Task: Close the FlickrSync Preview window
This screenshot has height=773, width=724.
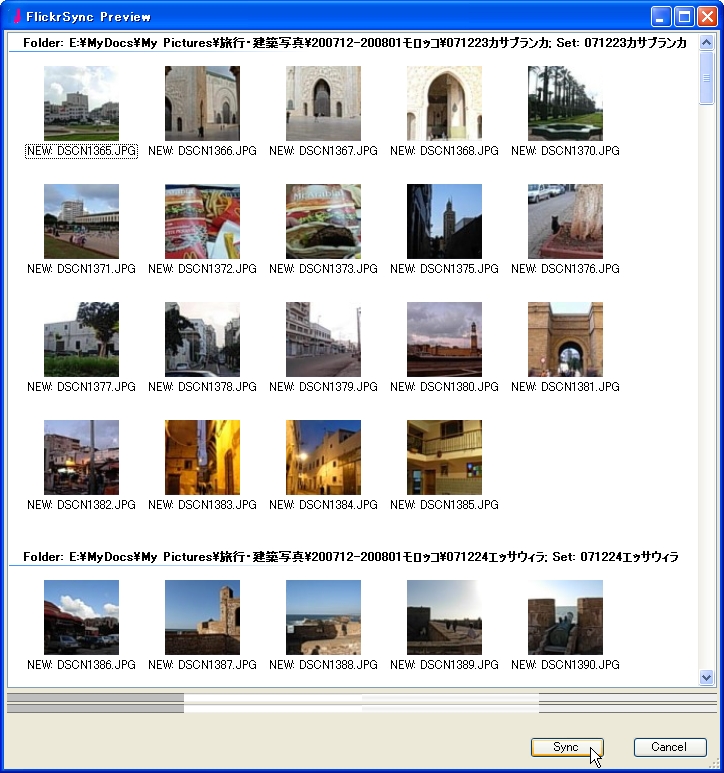Action: point(707,17)
